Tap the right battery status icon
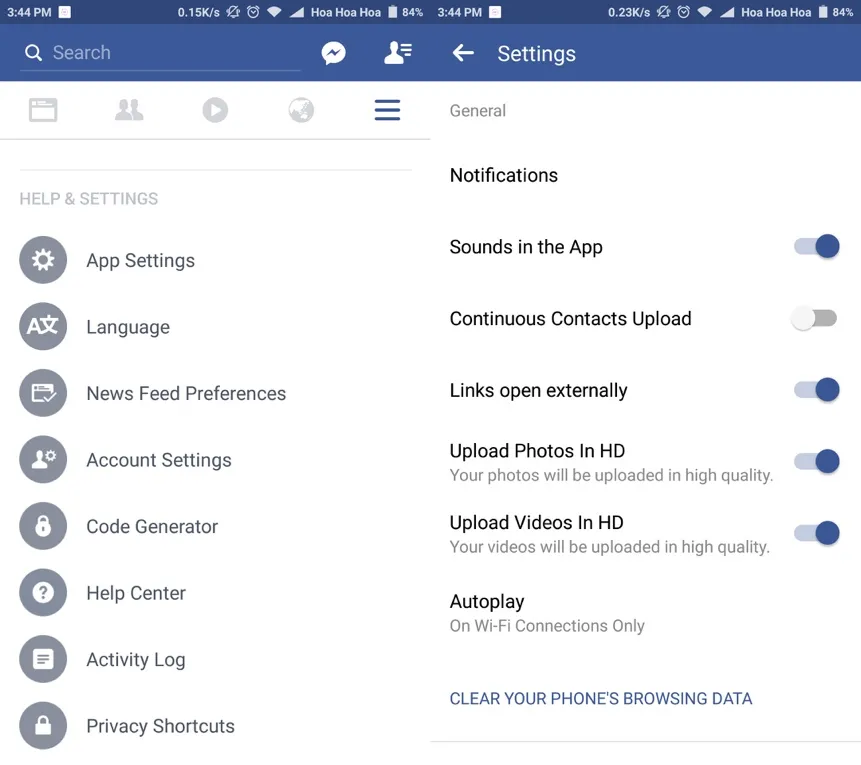861x765 pixels. 823,12
